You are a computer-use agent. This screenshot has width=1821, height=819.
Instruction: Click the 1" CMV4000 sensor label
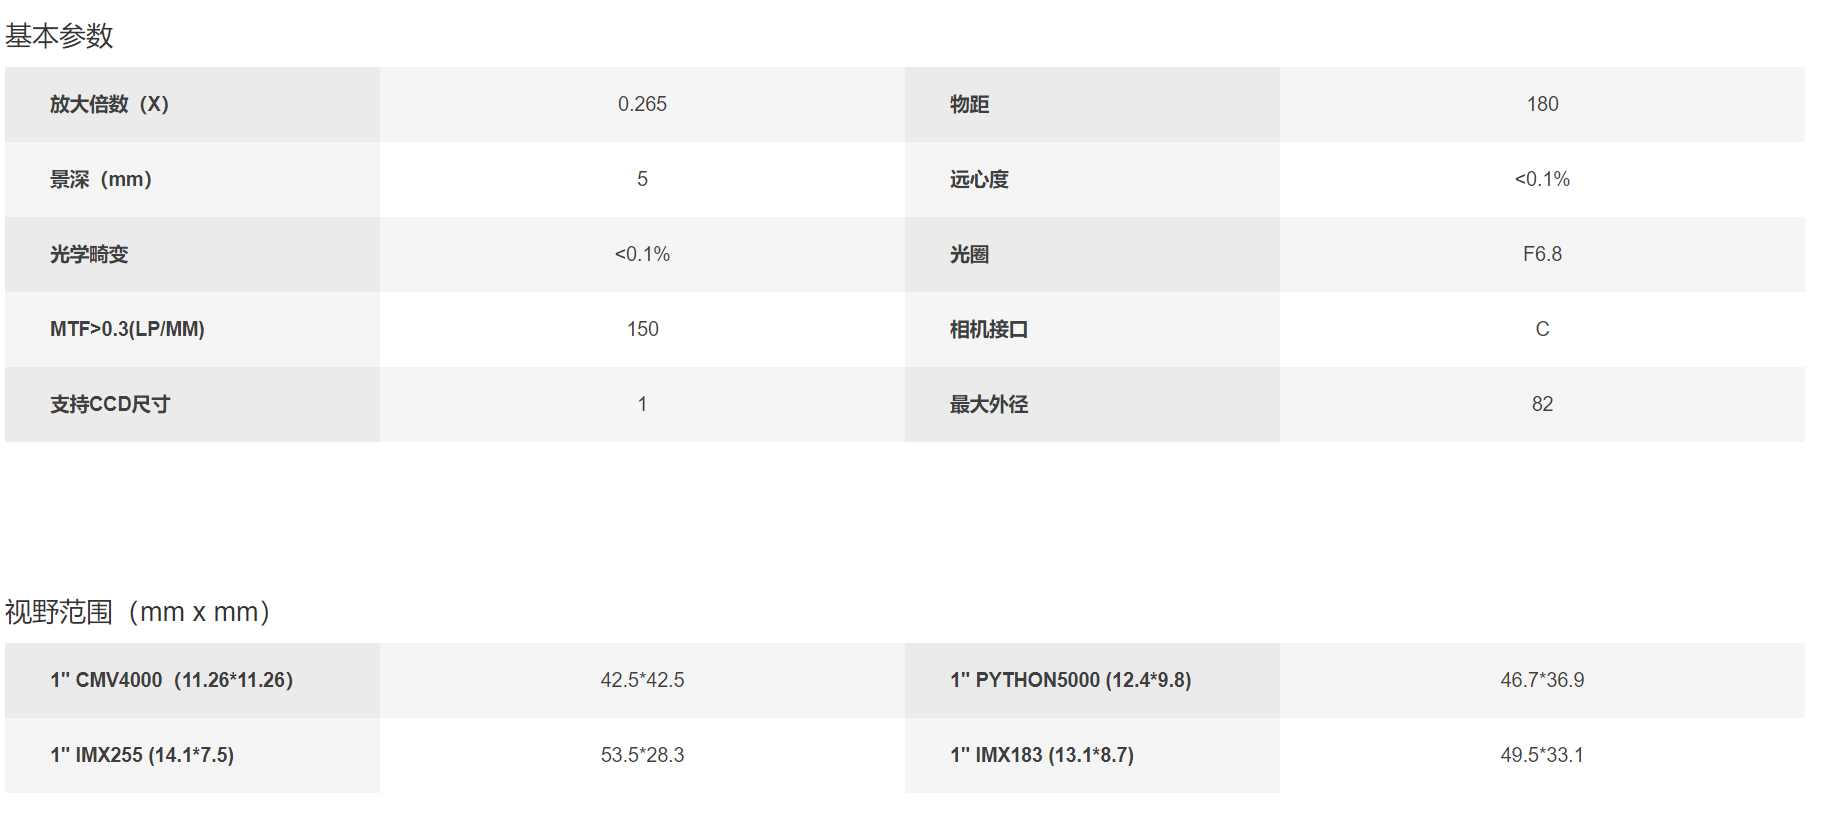pos(171,680)
